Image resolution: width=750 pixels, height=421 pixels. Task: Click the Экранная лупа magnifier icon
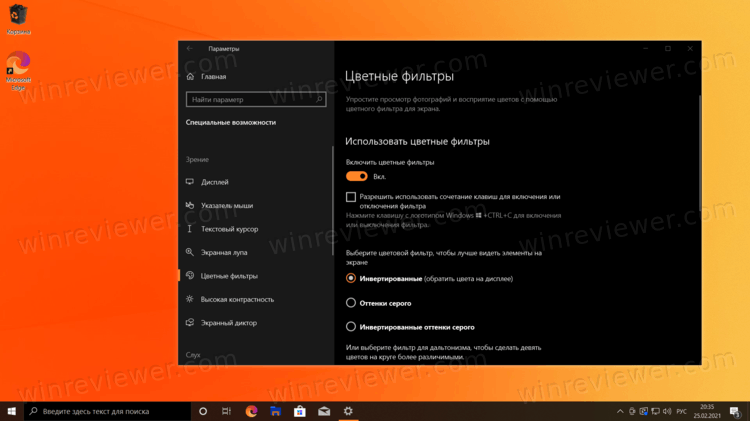(x=190, y=252)
